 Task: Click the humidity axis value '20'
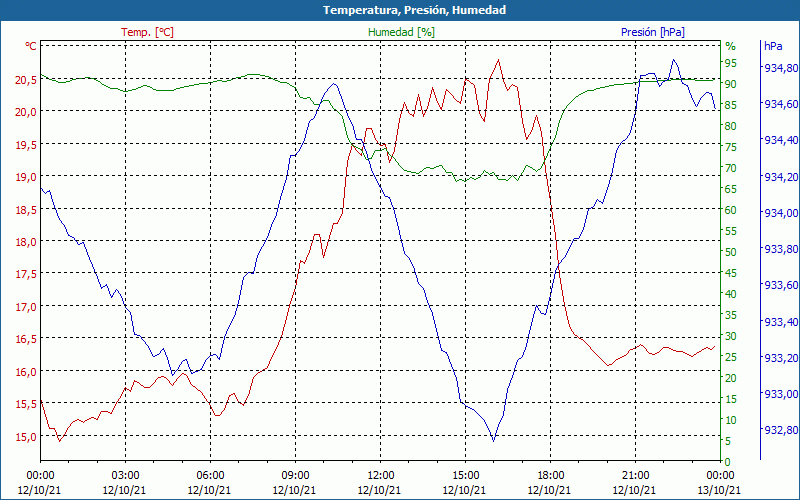pos(731,378)
